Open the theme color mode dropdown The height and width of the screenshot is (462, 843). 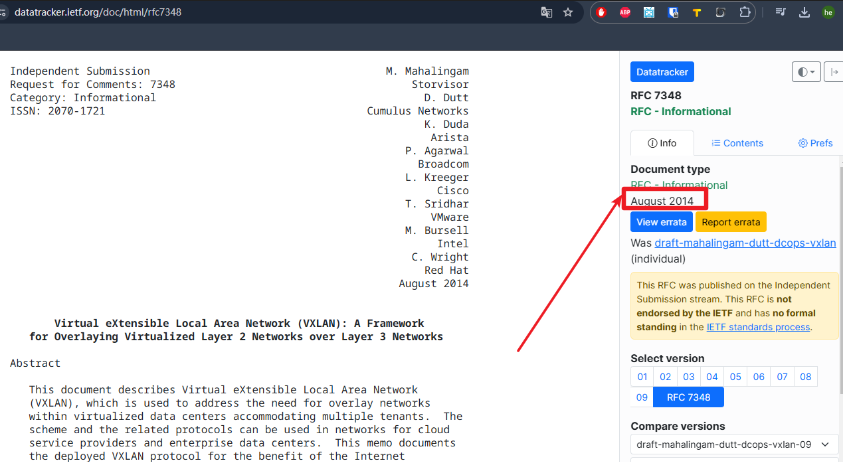pyautogui.click(x=806, y=72)
